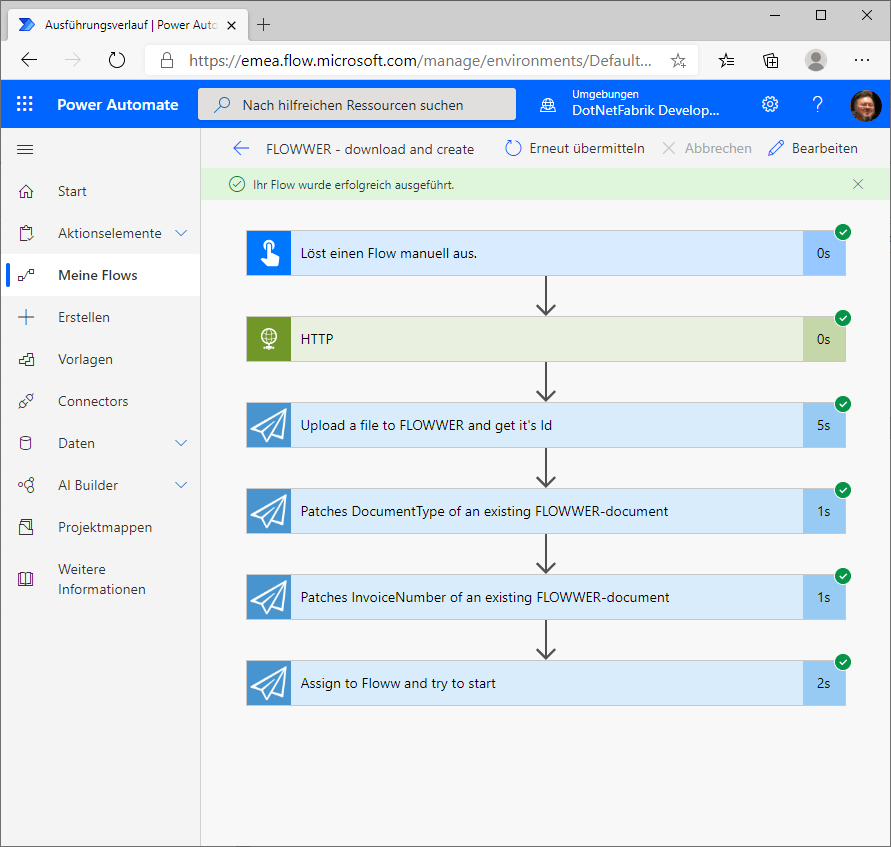Expand the Aktionselemente submenu chevron

(181, 233)
